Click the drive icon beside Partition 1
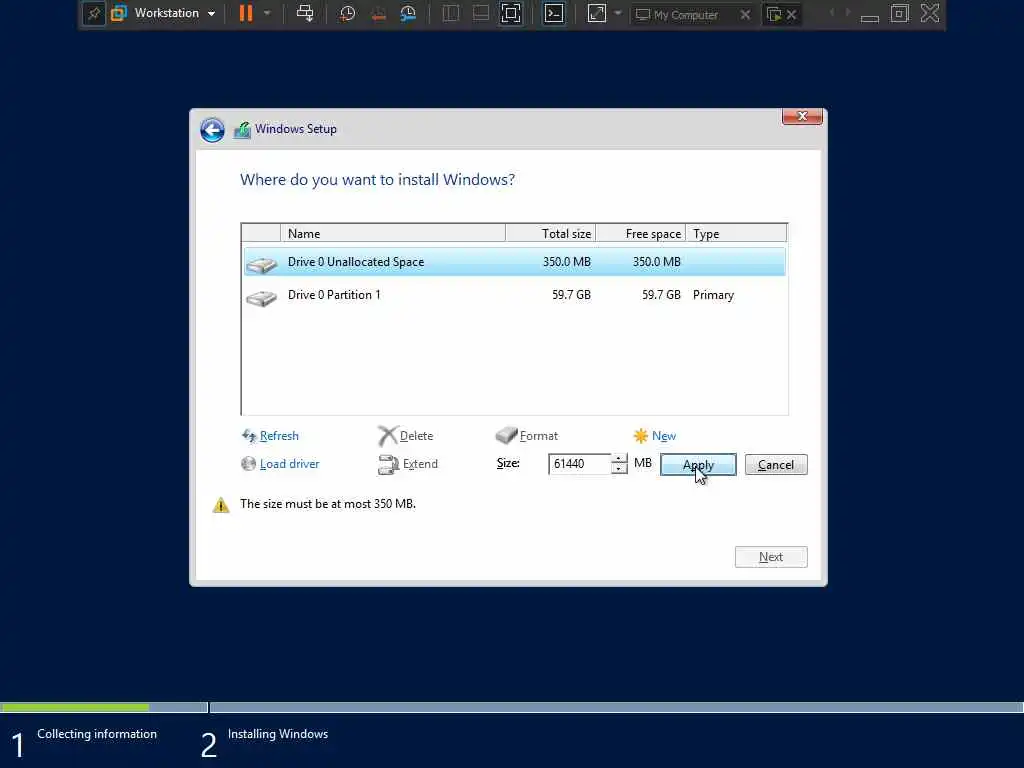Screen dimensions: 1024x768 (261, 298)
